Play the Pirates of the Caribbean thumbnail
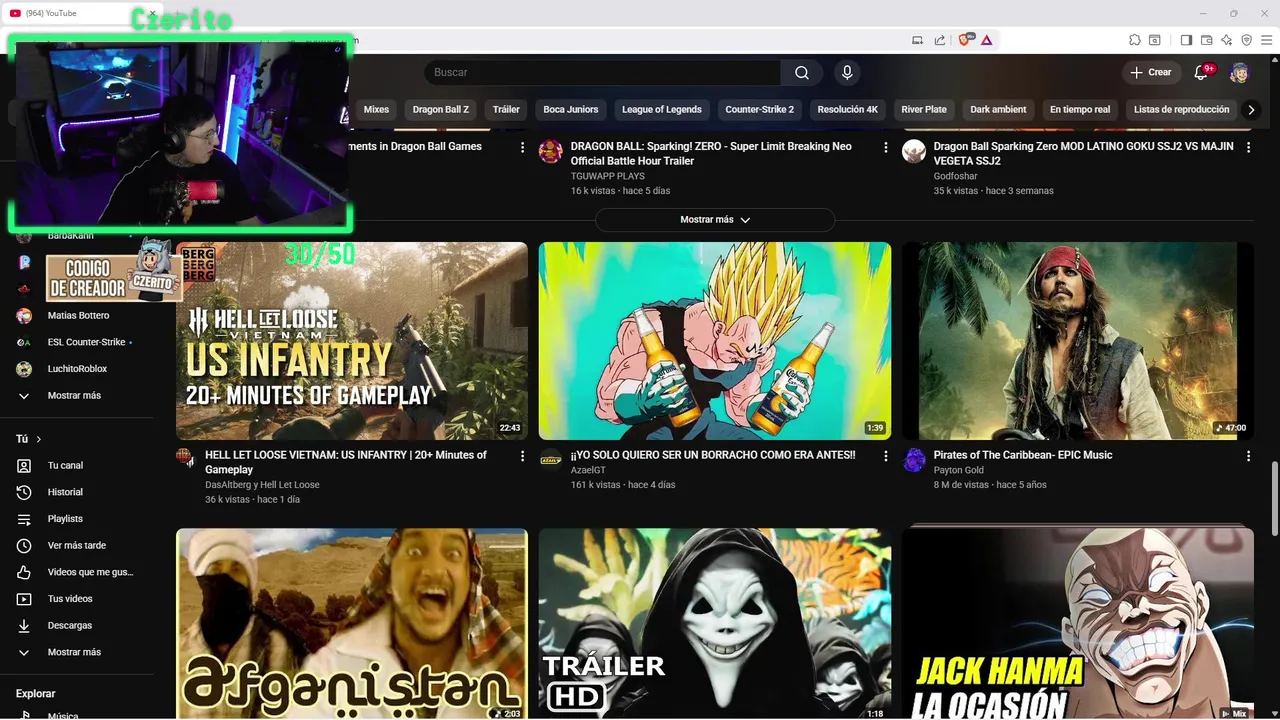The width and height of the screenshot is (1280, 720). [1078, 341]
